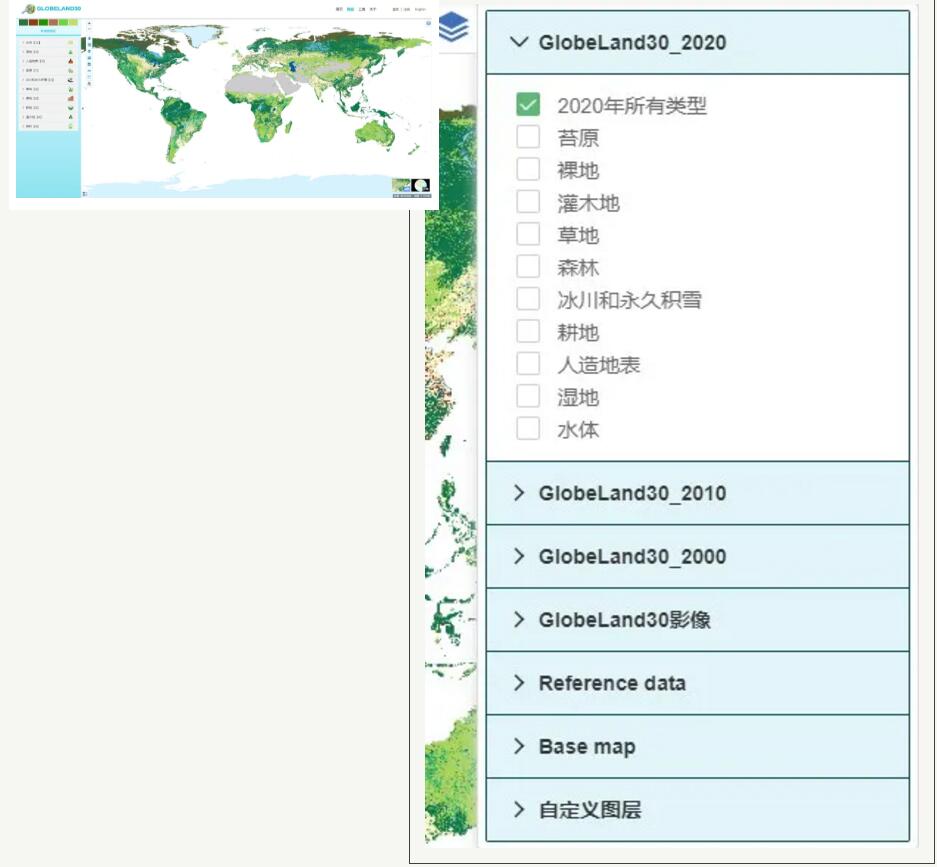Check the 水体 layer checkbox

coord(528,428)
